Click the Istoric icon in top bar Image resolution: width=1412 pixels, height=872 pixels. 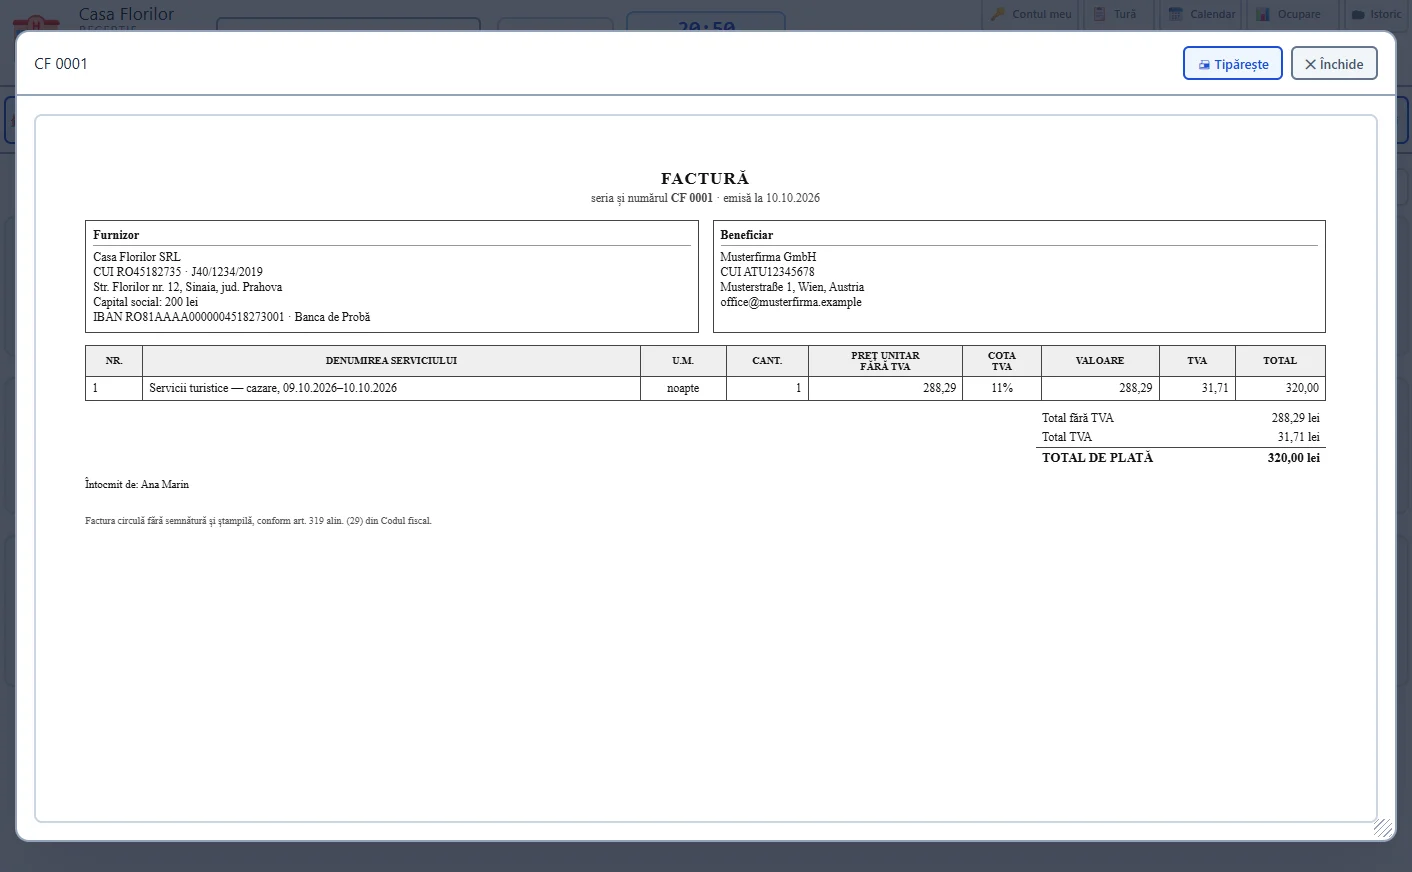[x=1358, y=14]
